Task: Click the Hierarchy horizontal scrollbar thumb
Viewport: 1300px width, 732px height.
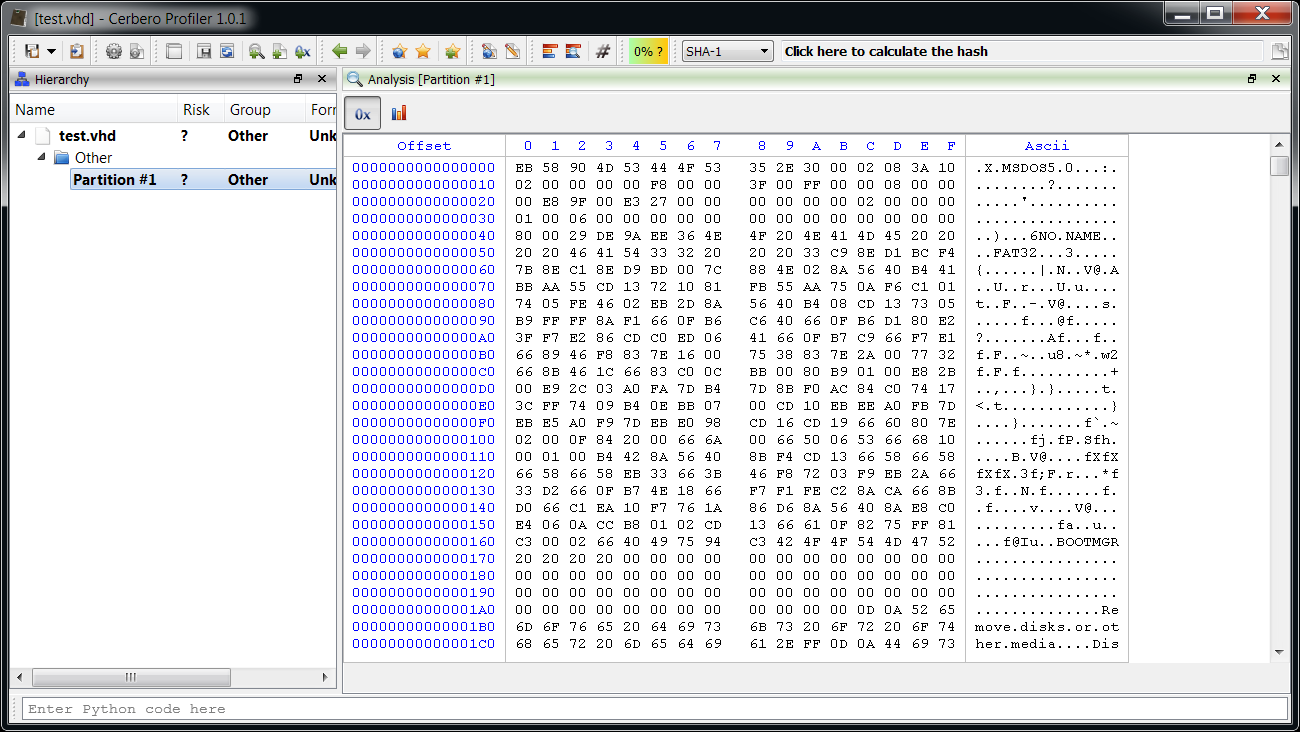Action: pyautogui.click(x=131, y=677)
